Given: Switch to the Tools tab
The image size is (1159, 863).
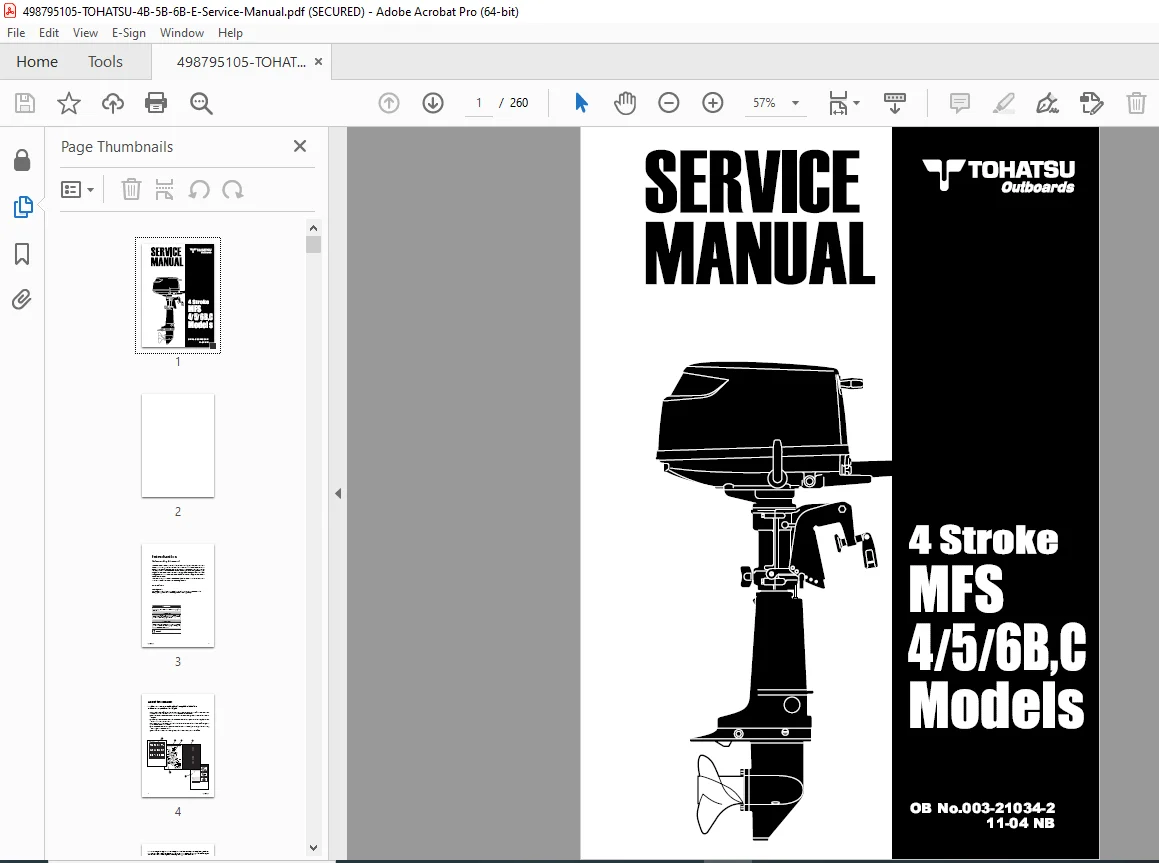Looking at the screenshot, I should pos(105,62).
